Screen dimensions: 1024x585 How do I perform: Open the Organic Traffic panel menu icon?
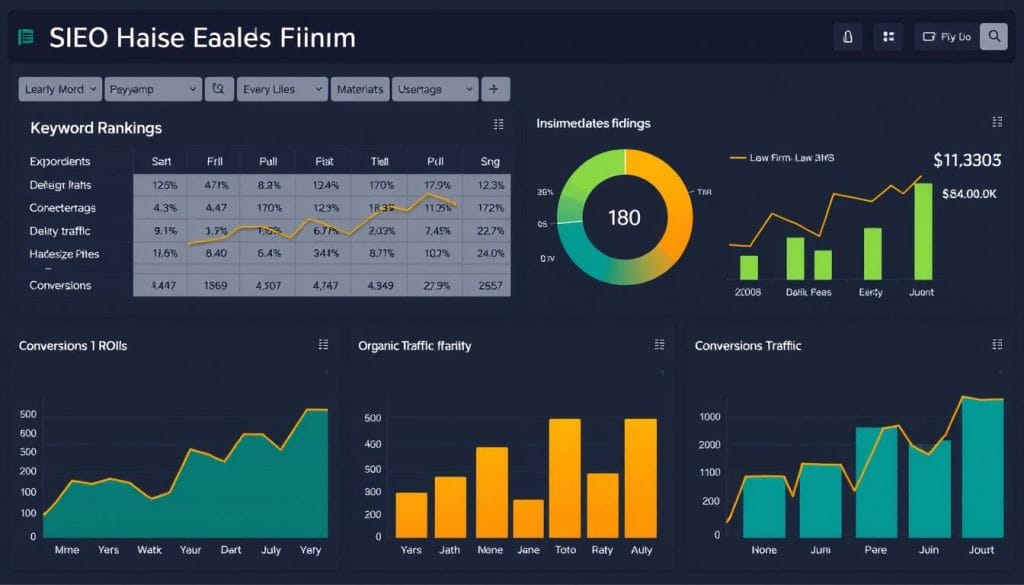659,344
